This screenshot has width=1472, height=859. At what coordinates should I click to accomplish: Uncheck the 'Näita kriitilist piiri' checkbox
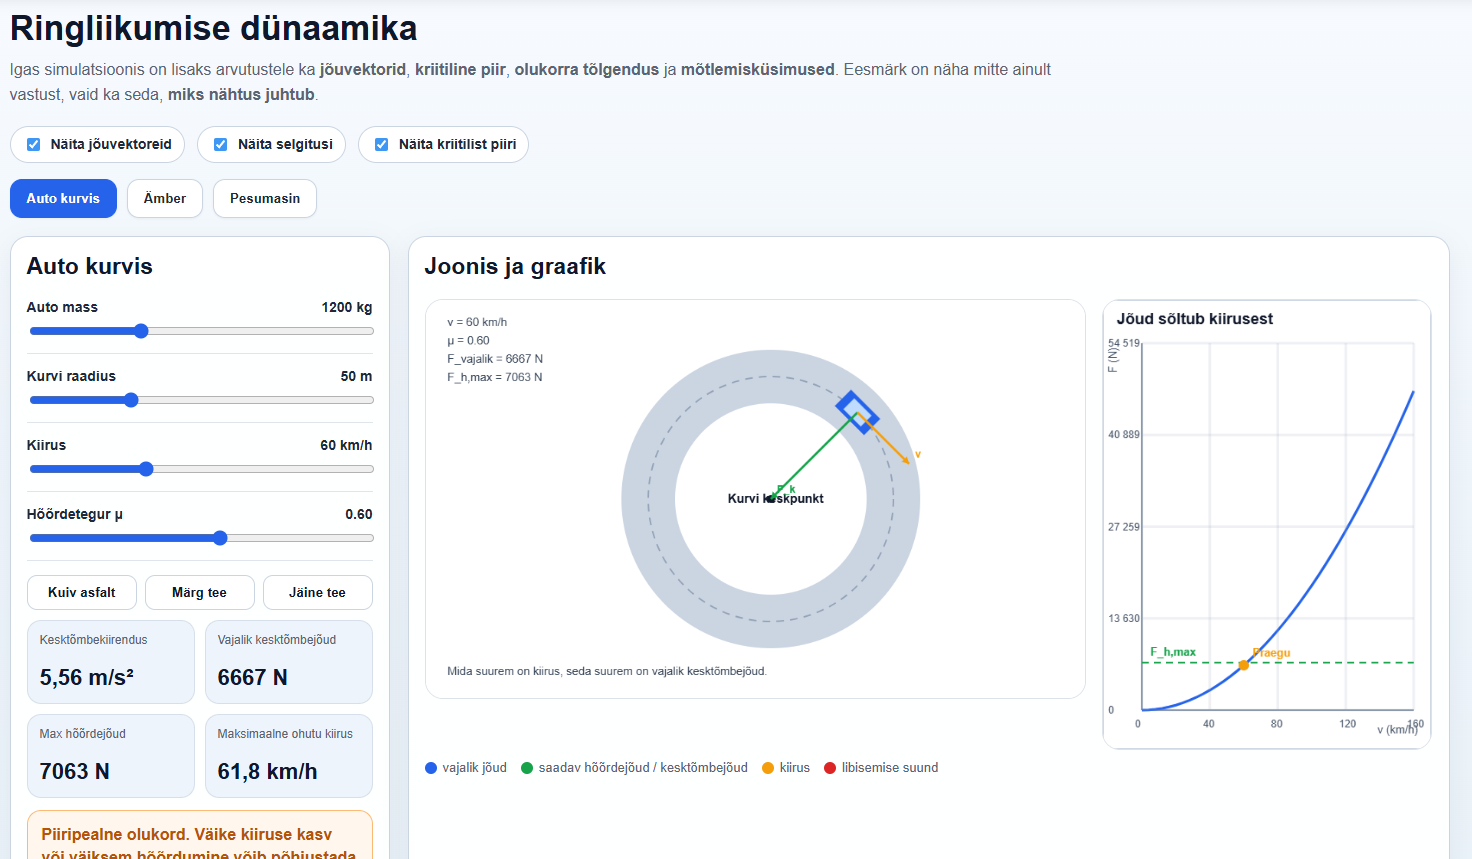(382, 144)
